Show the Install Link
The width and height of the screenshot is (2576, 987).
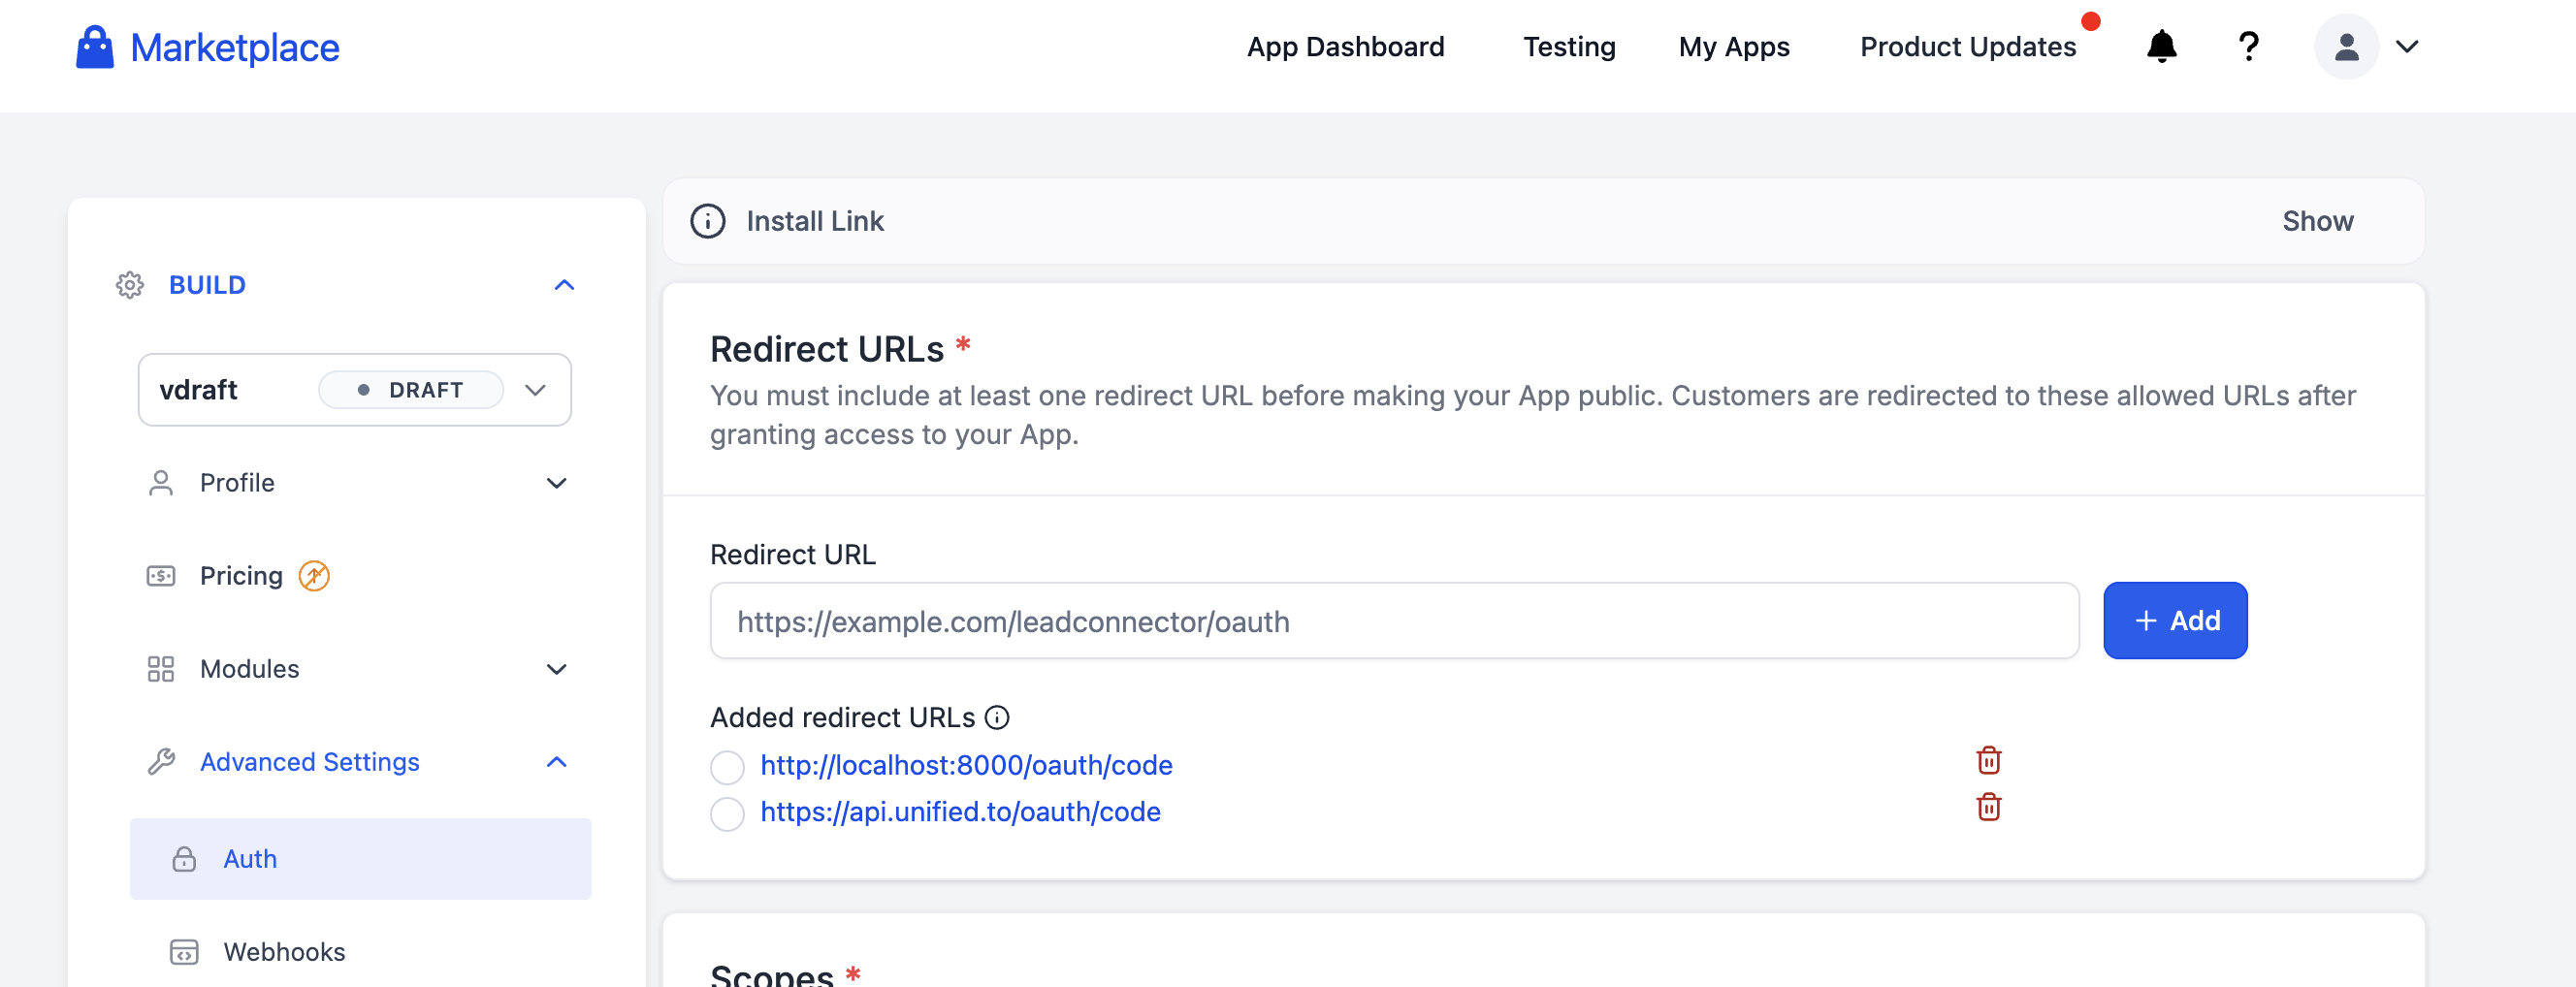[2317, 221]
